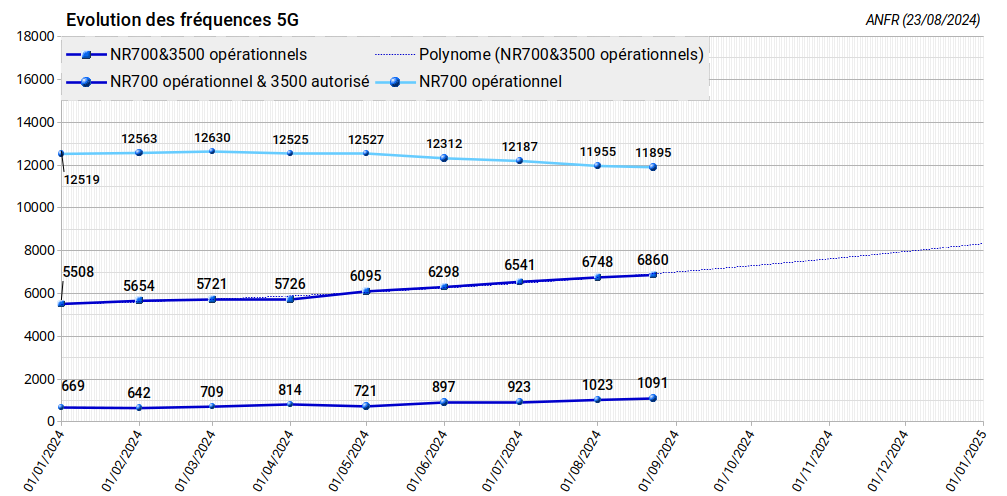
Task: Select the 5726 data label
Action: click(290, 284)
